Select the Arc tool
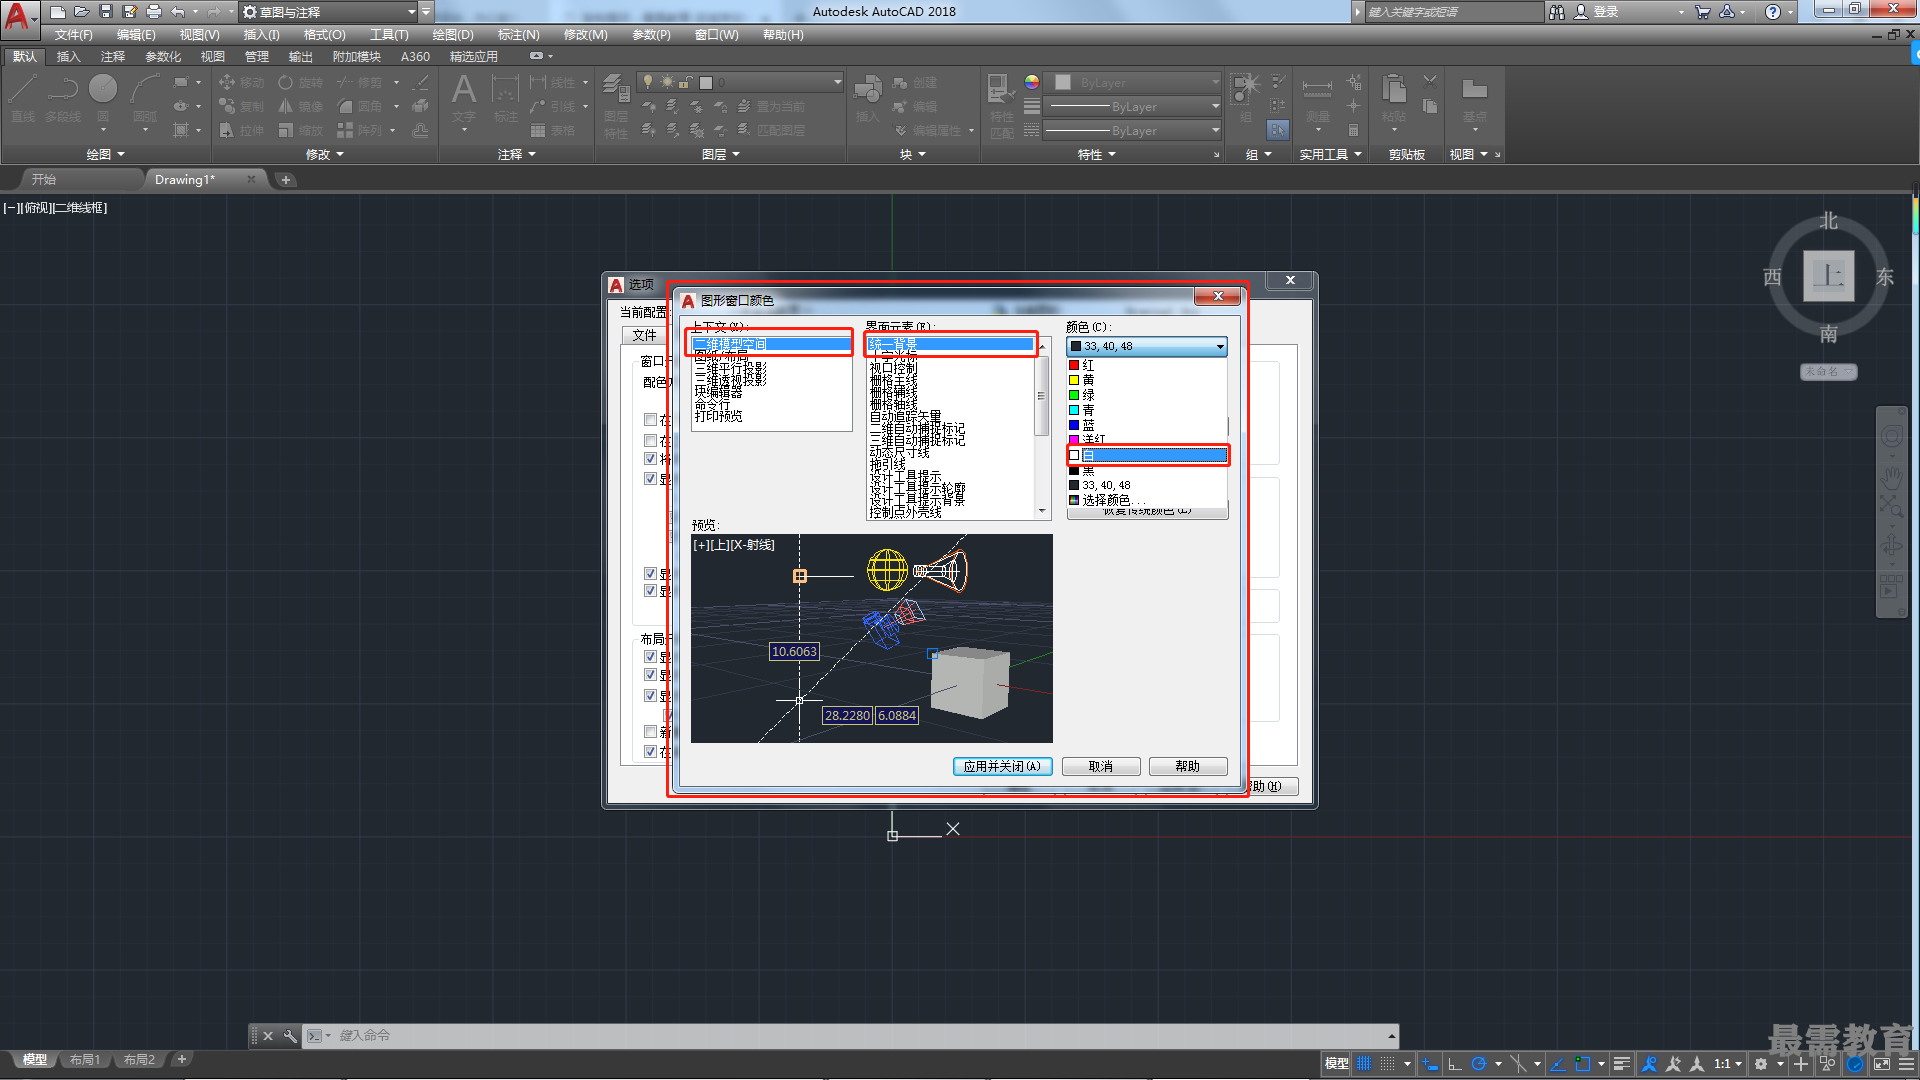The image size is (1920, 1080). (145, 97)
